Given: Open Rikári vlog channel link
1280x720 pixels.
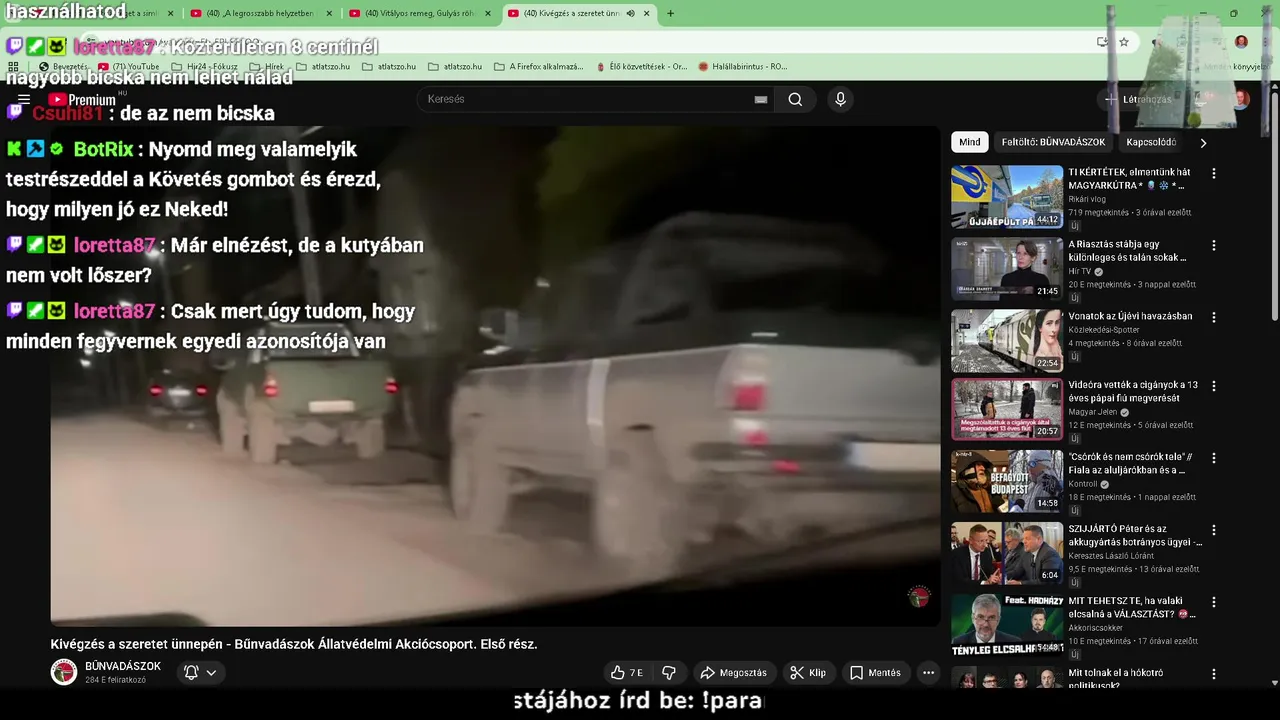Looking at the screenshot, I should [1087, 199].
